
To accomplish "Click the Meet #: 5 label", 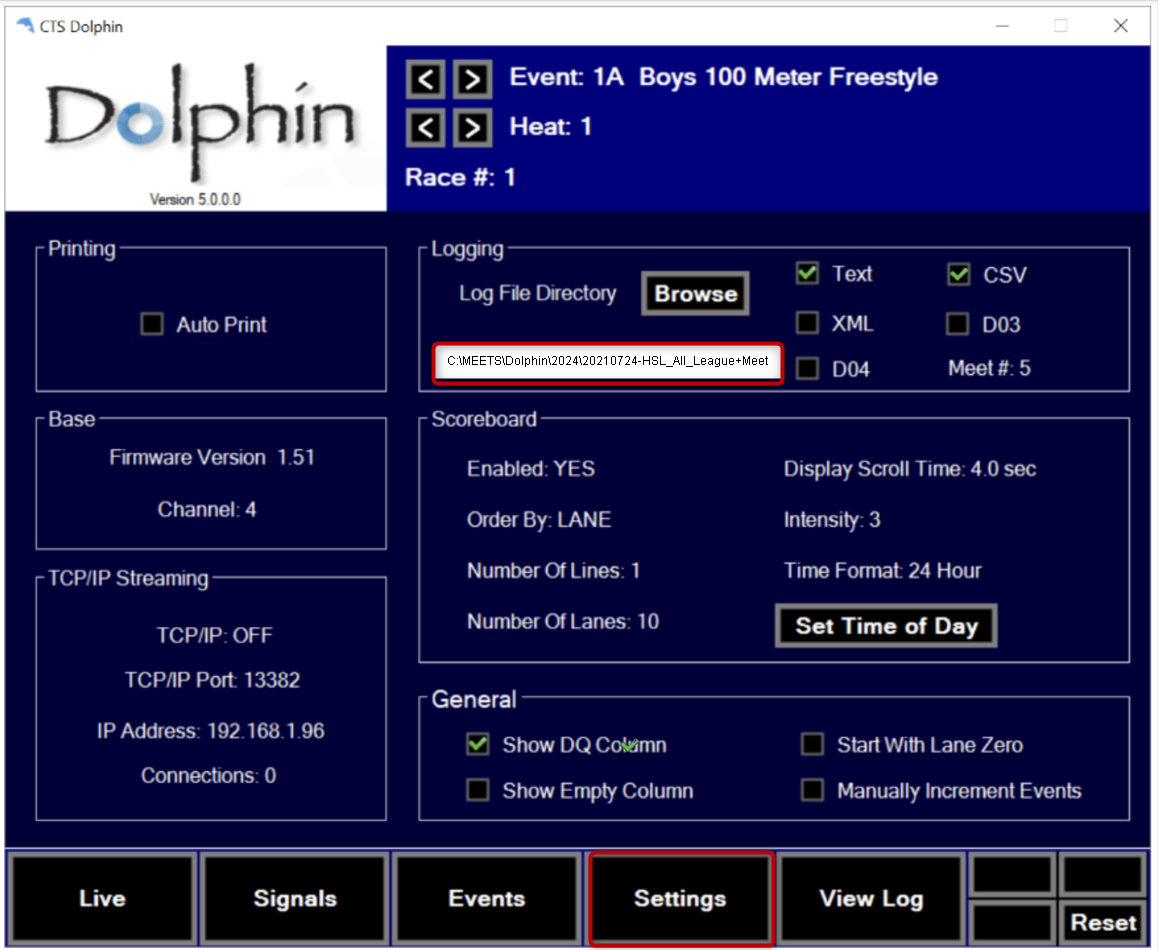I will (x=989, y=368).
